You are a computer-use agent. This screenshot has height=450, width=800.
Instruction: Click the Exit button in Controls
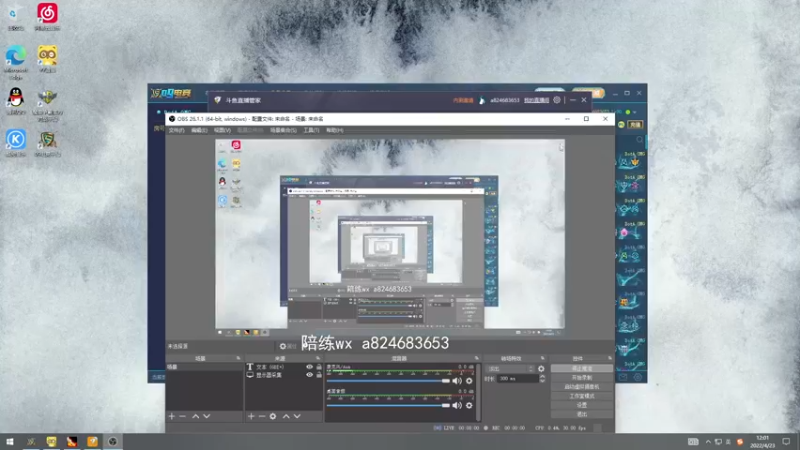[582, 414]
